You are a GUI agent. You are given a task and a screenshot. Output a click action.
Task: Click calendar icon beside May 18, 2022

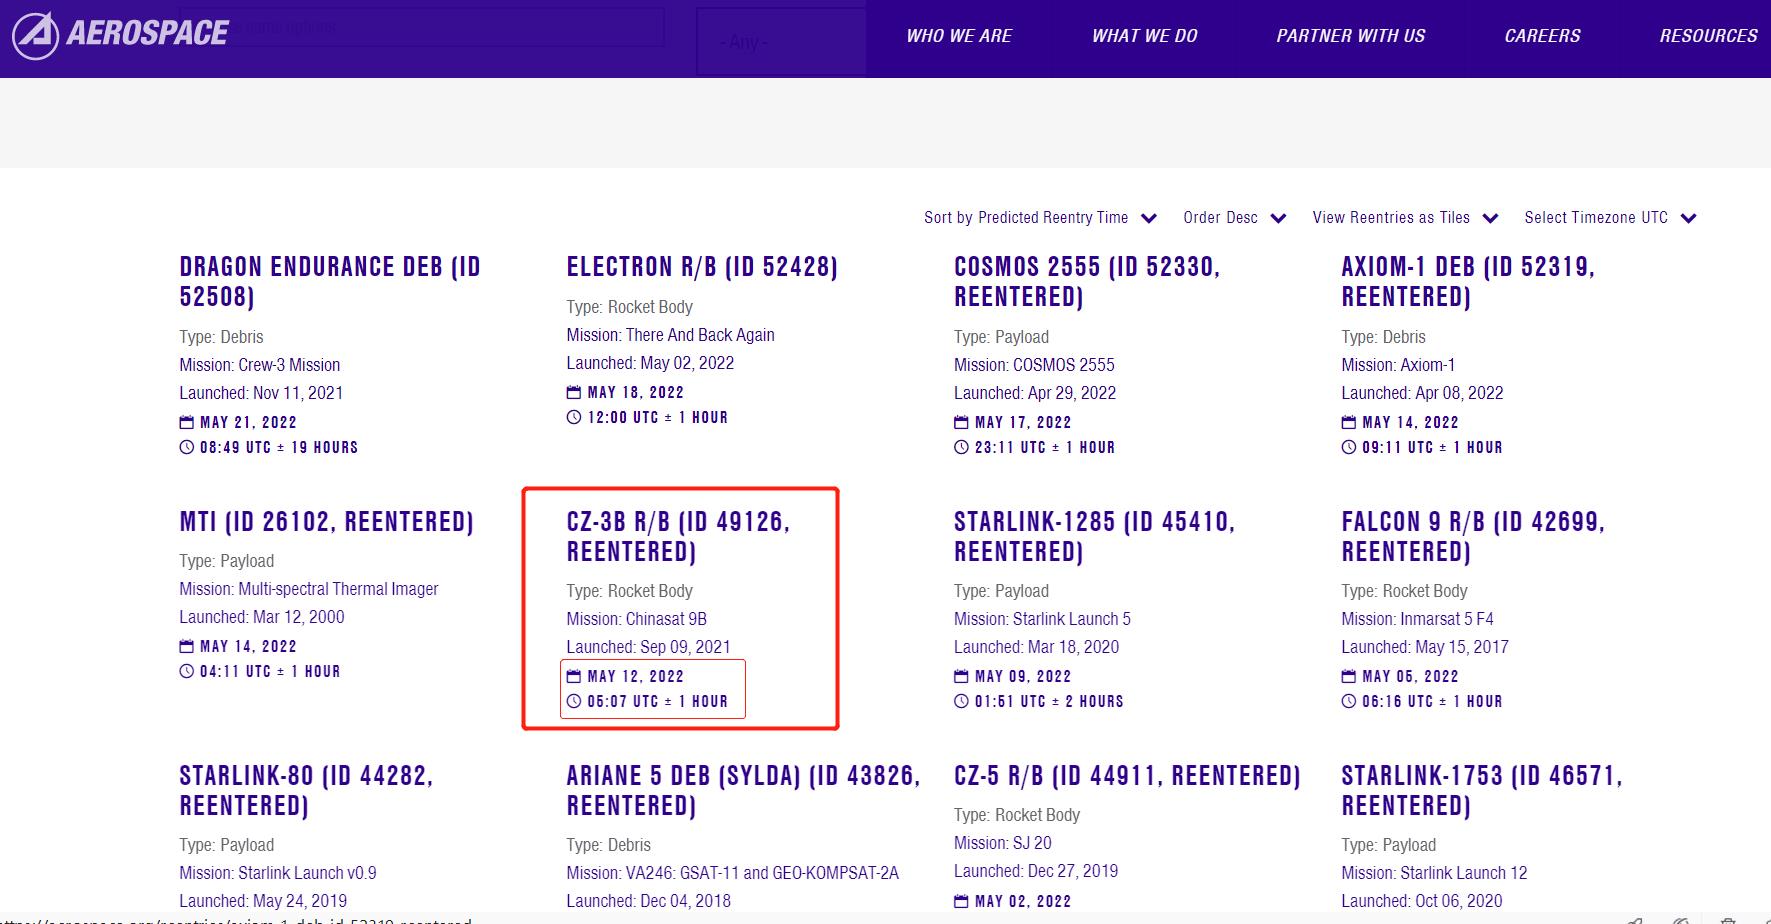pyautogui.click(x=574, y=392)
